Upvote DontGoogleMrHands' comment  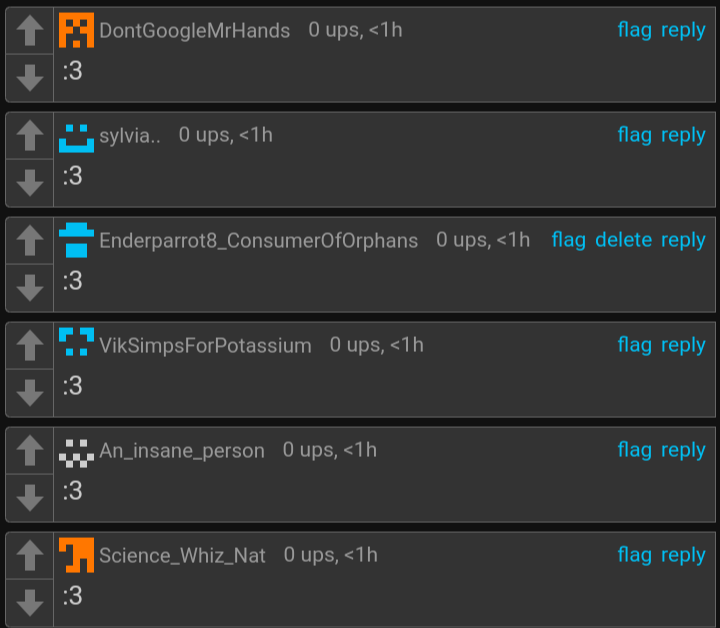coord(30,31)
